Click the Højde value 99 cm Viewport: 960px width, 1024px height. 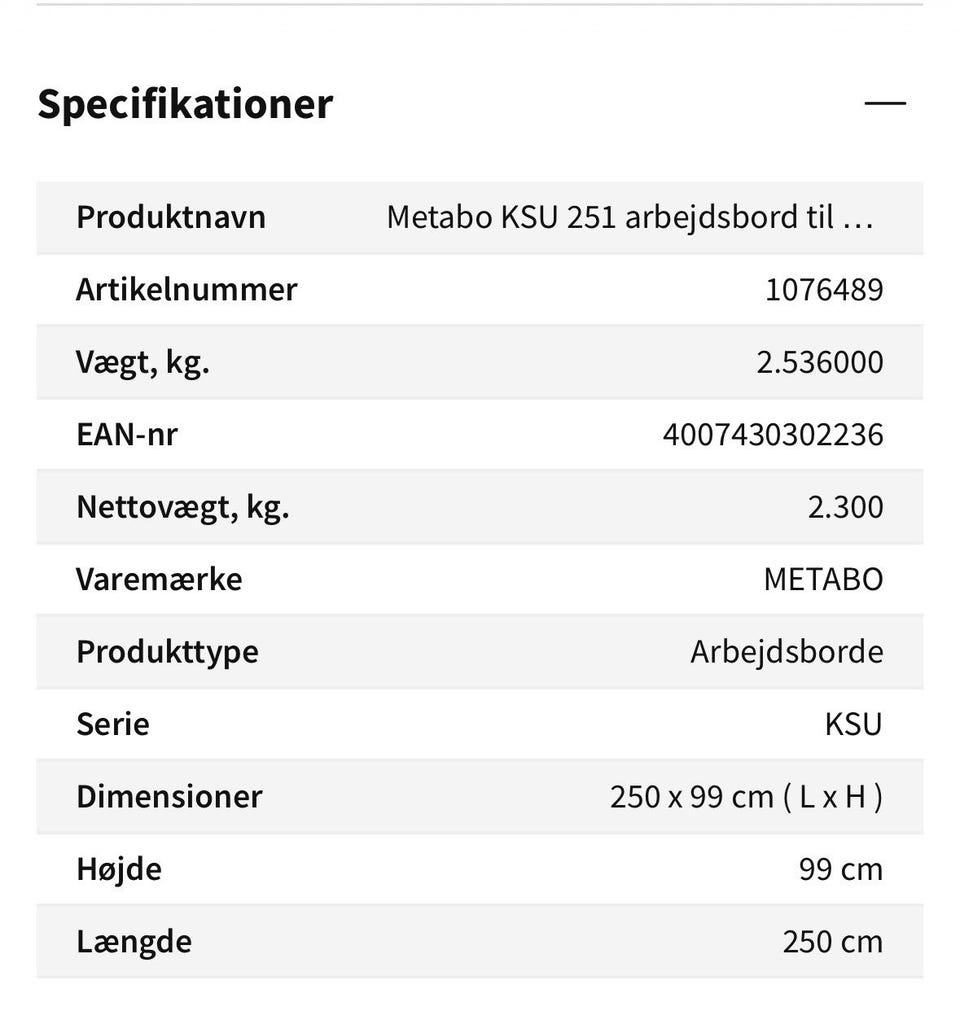pos(841,869)
